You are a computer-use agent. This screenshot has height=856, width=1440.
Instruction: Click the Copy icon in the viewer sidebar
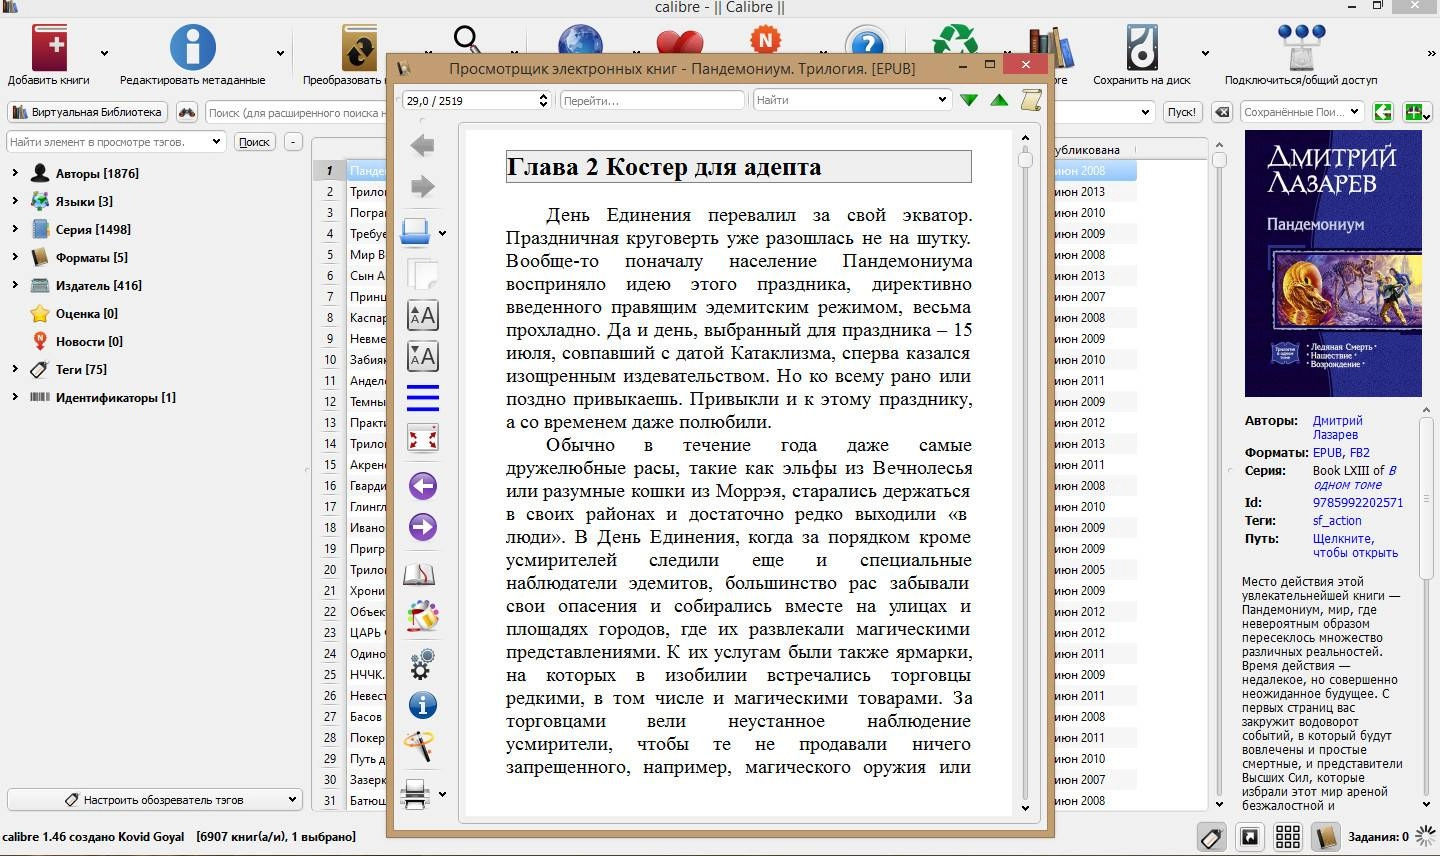click(x=422, y=274)
